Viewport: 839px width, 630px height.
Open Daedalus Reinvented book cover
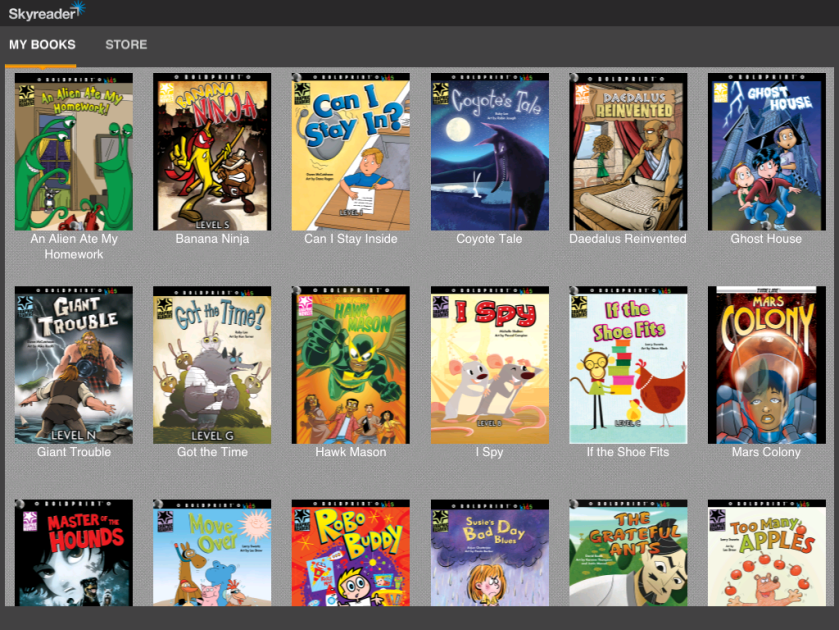click(x=628, y=152)
